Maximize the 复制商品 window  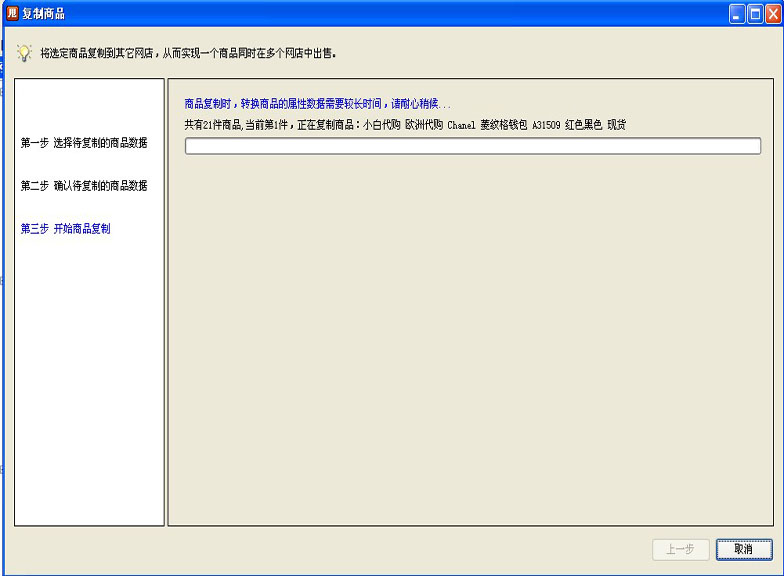(755, 14)
